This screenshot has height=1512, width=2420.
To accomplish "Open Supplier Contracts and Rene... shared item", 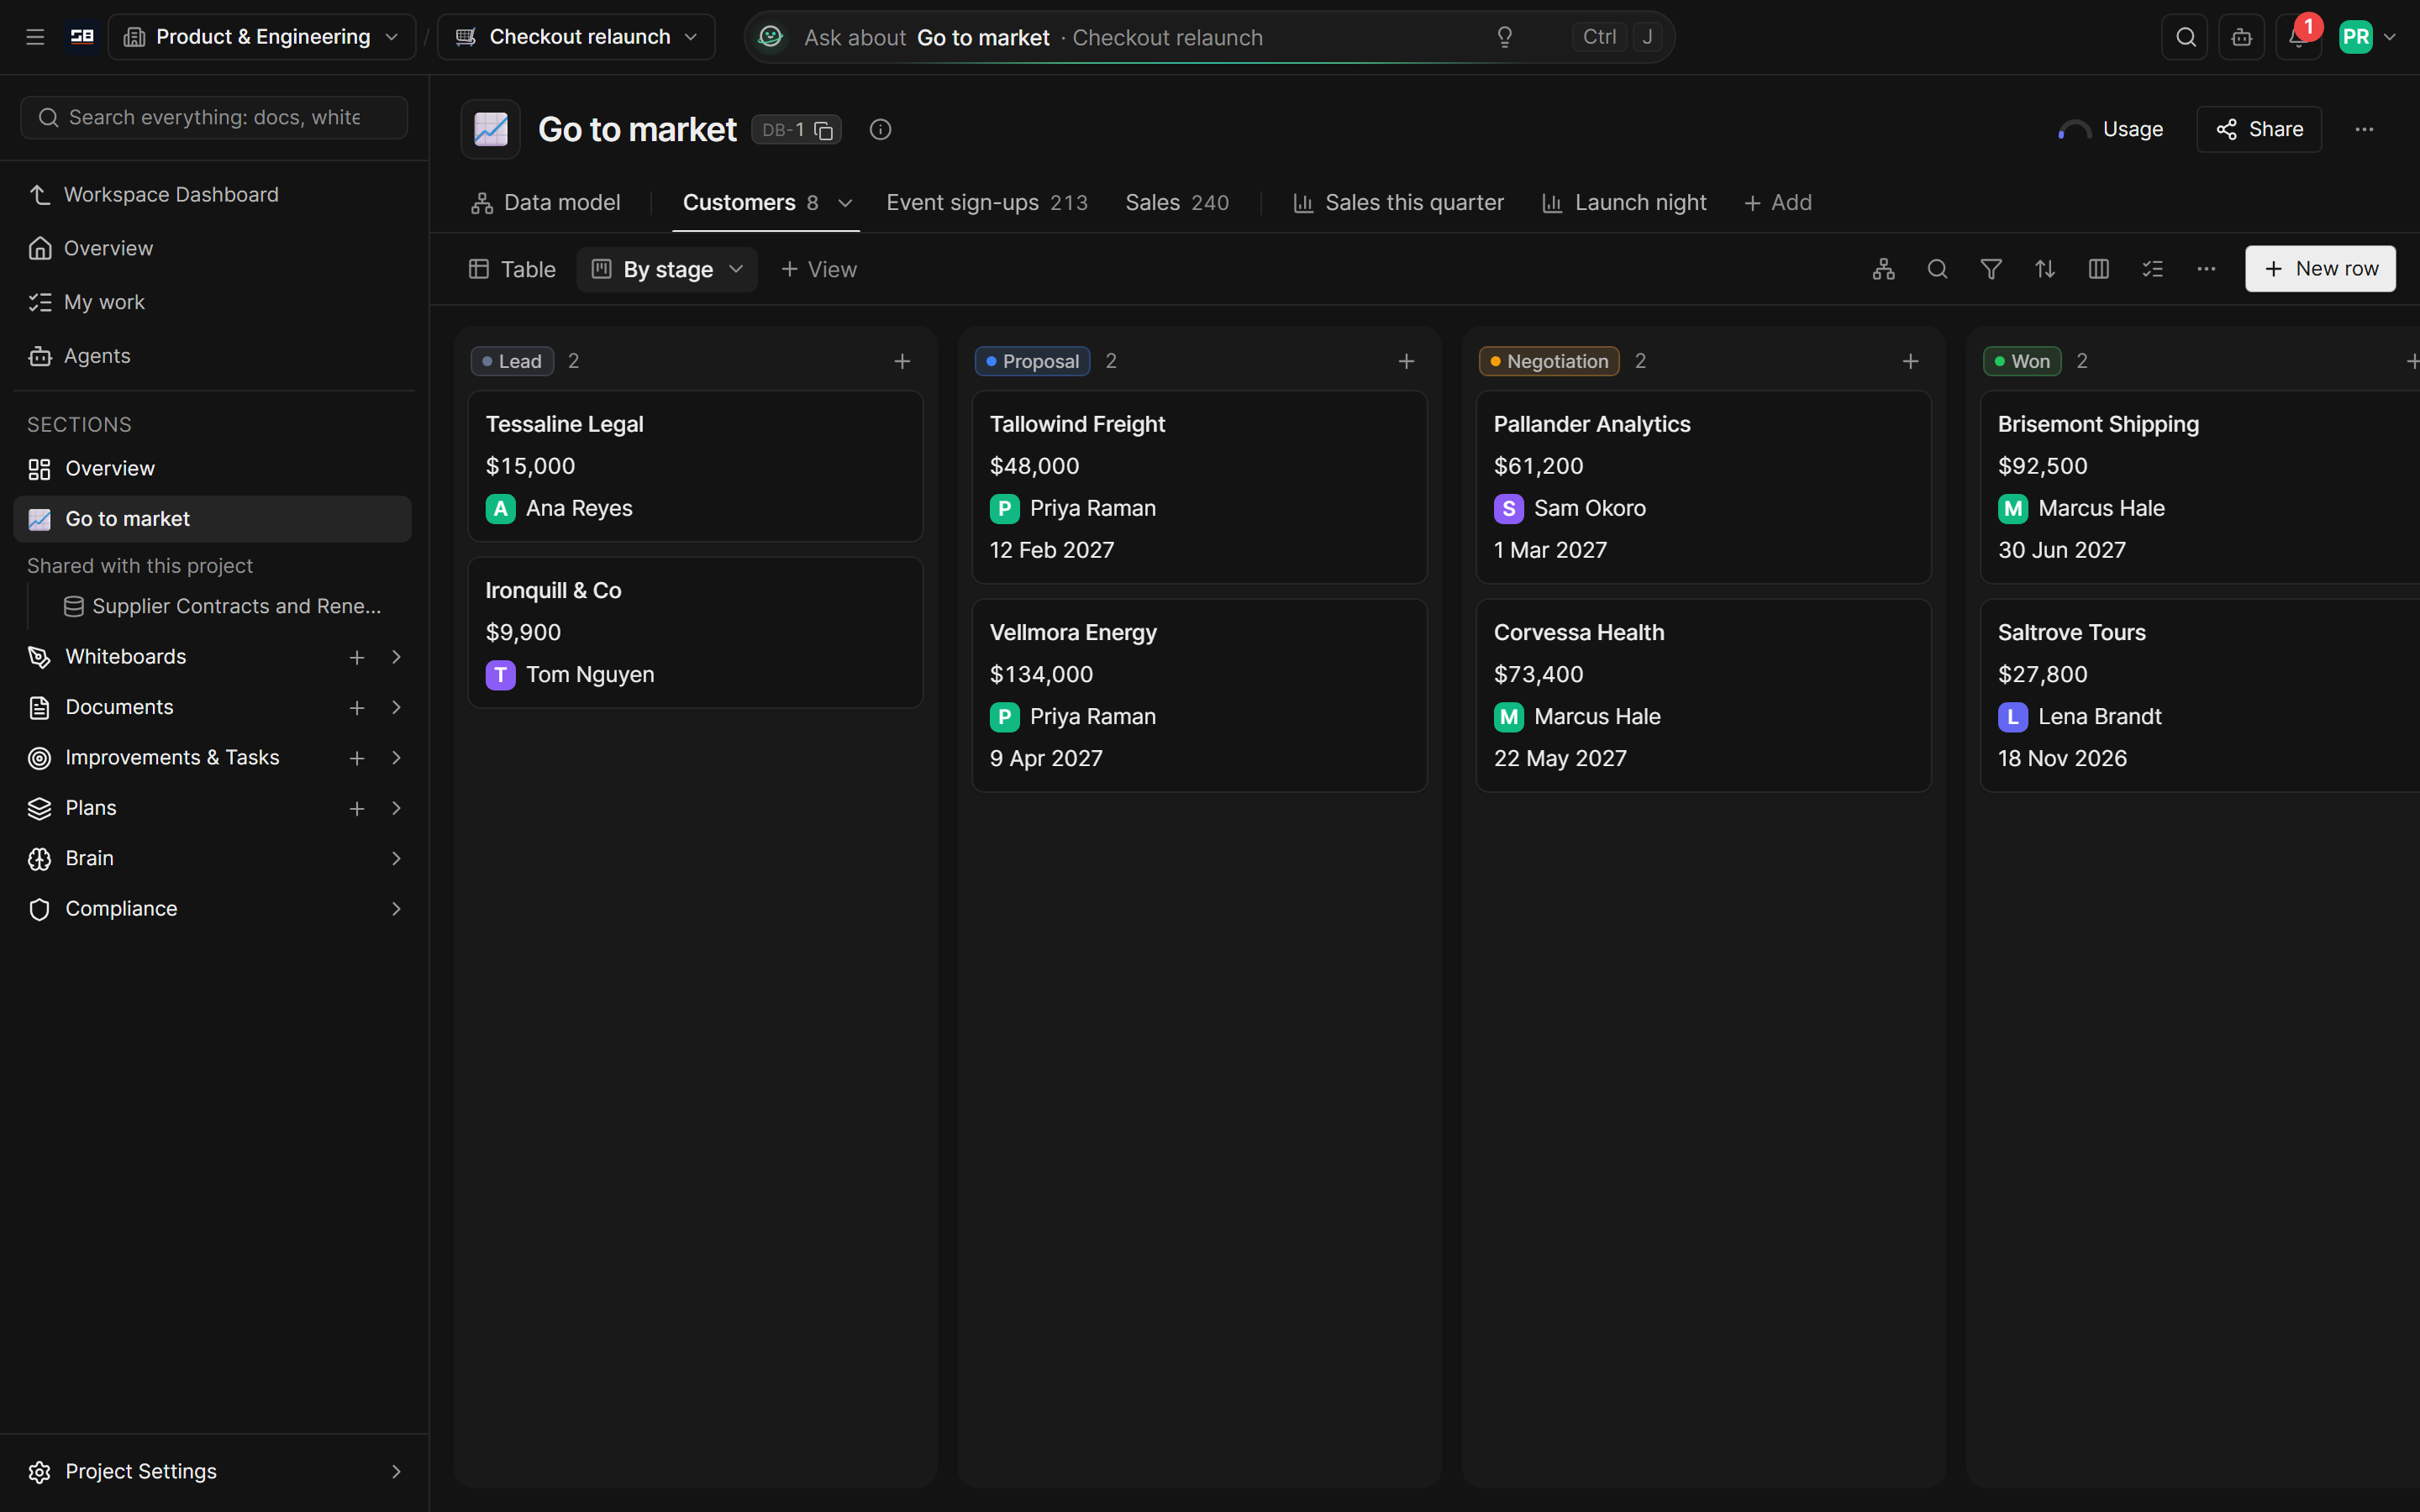I will pos(222,606).
